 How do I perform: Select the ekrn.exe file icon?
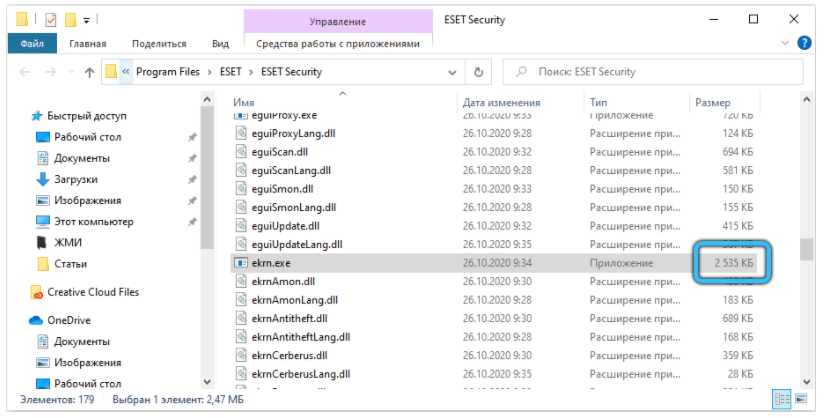(x=240, y=264)
